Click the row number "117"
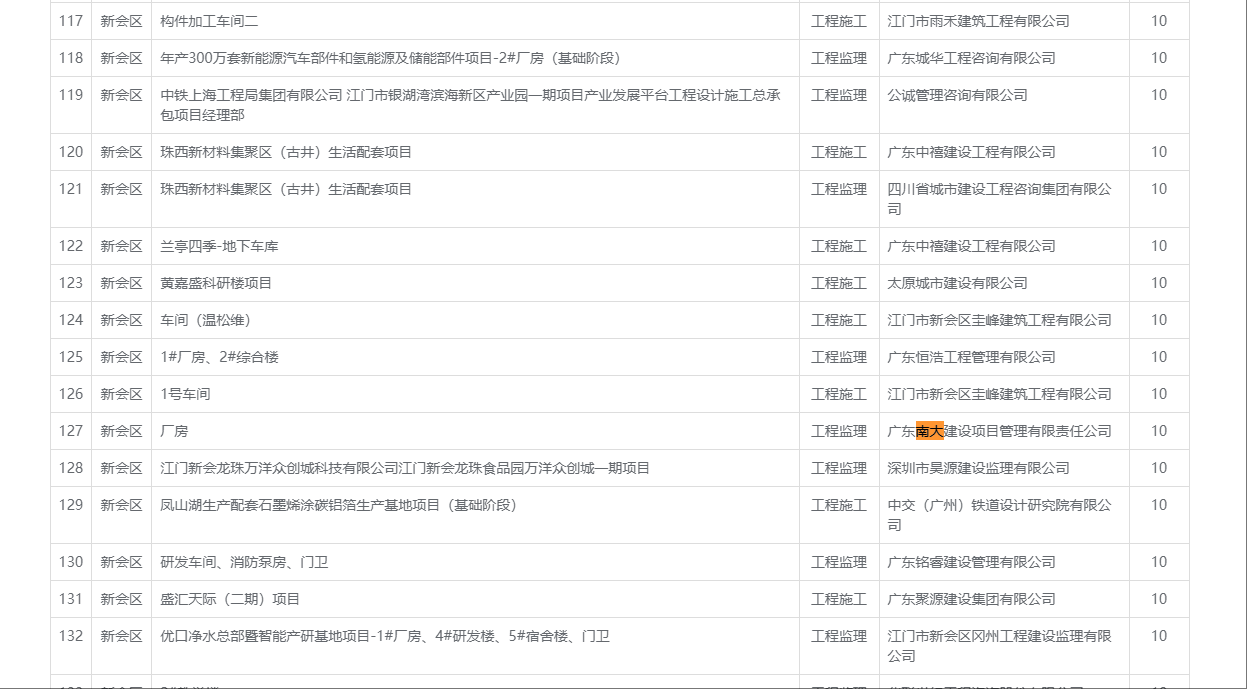Viewport: 1247px width, 689px height. (71, 21)
